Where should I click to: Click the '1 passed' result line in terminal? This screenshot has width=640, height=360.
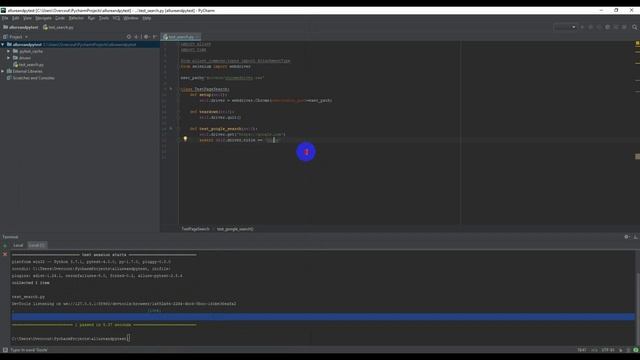(104, 325)
